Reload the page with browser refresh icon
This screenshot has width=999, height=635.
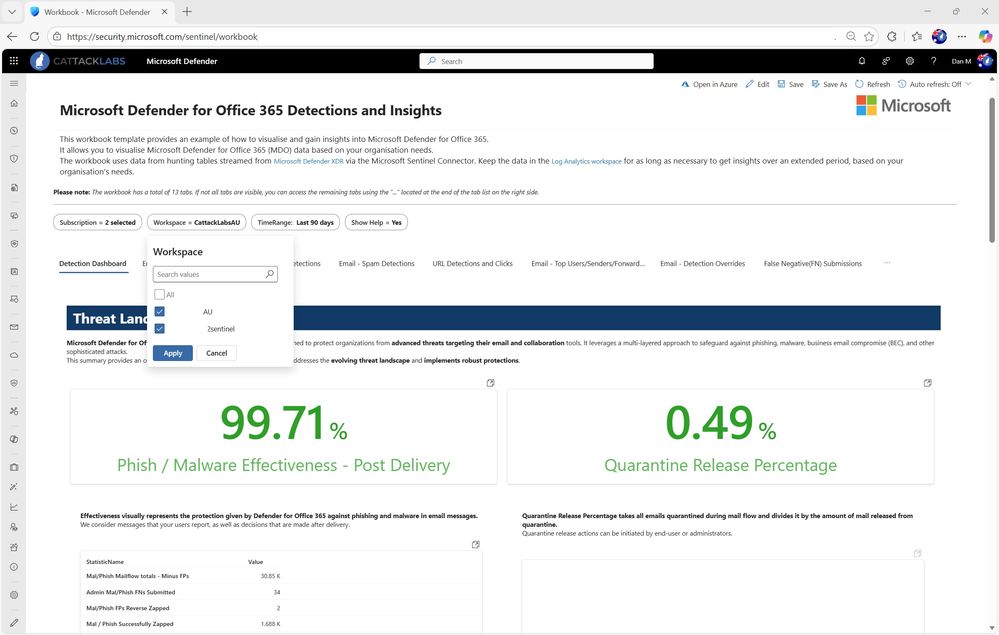34,36
